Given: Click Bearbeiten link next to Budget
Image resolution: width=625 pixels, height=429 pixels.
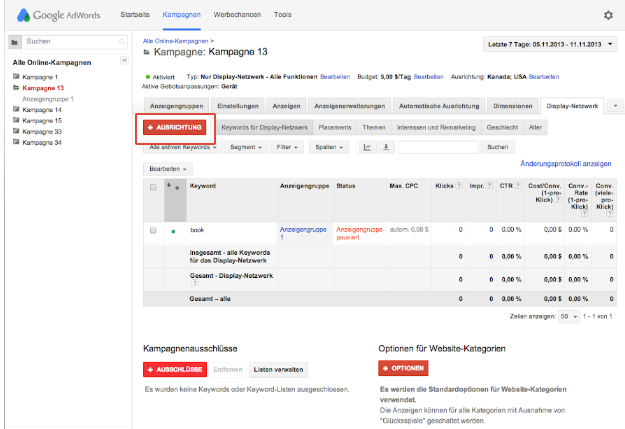Looking at the screenshot, I should 428,77.
